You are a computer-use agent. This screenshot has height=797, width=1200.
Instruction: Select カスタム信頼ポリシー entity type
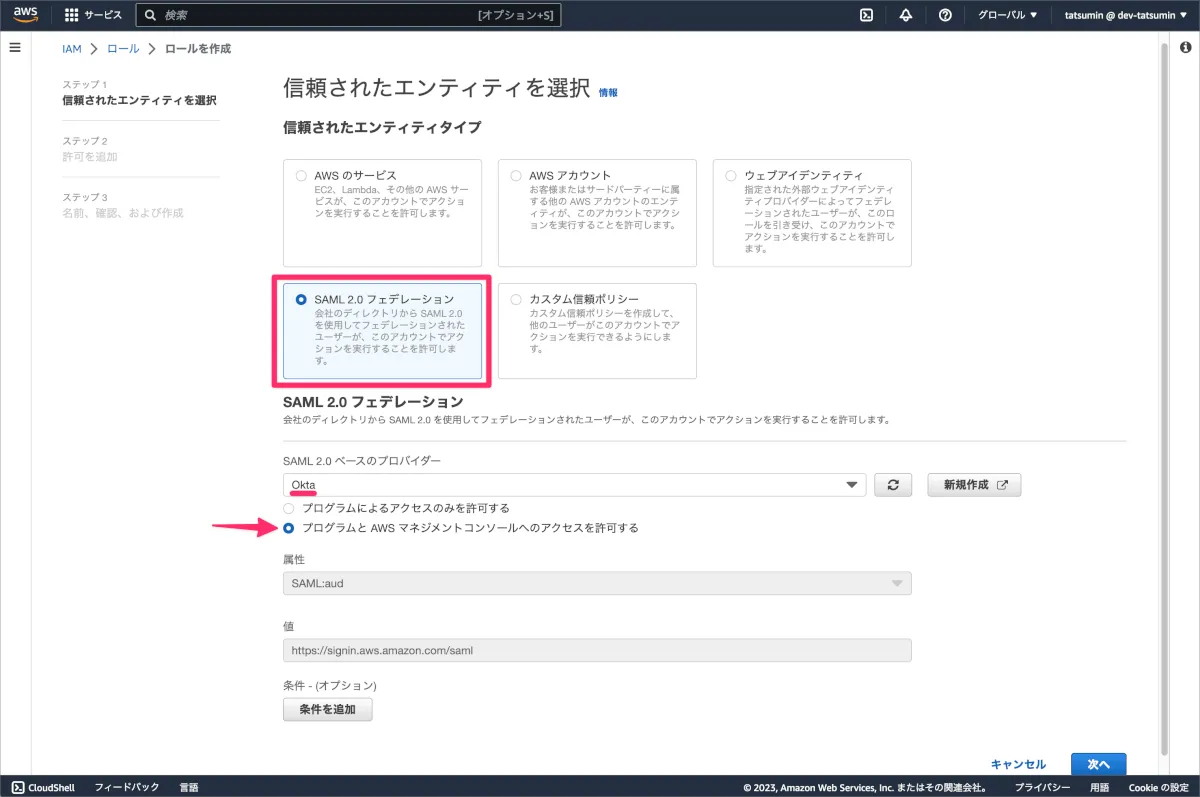516,299
